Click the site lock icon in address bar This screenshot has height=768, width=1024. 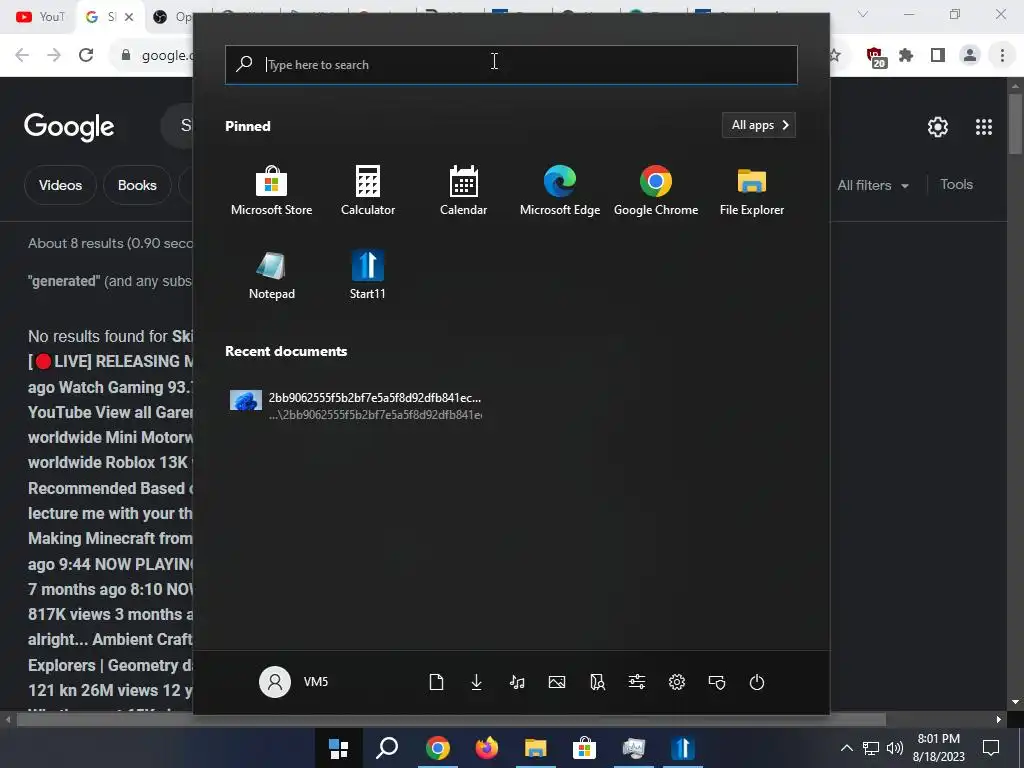[x=126, y=55]
